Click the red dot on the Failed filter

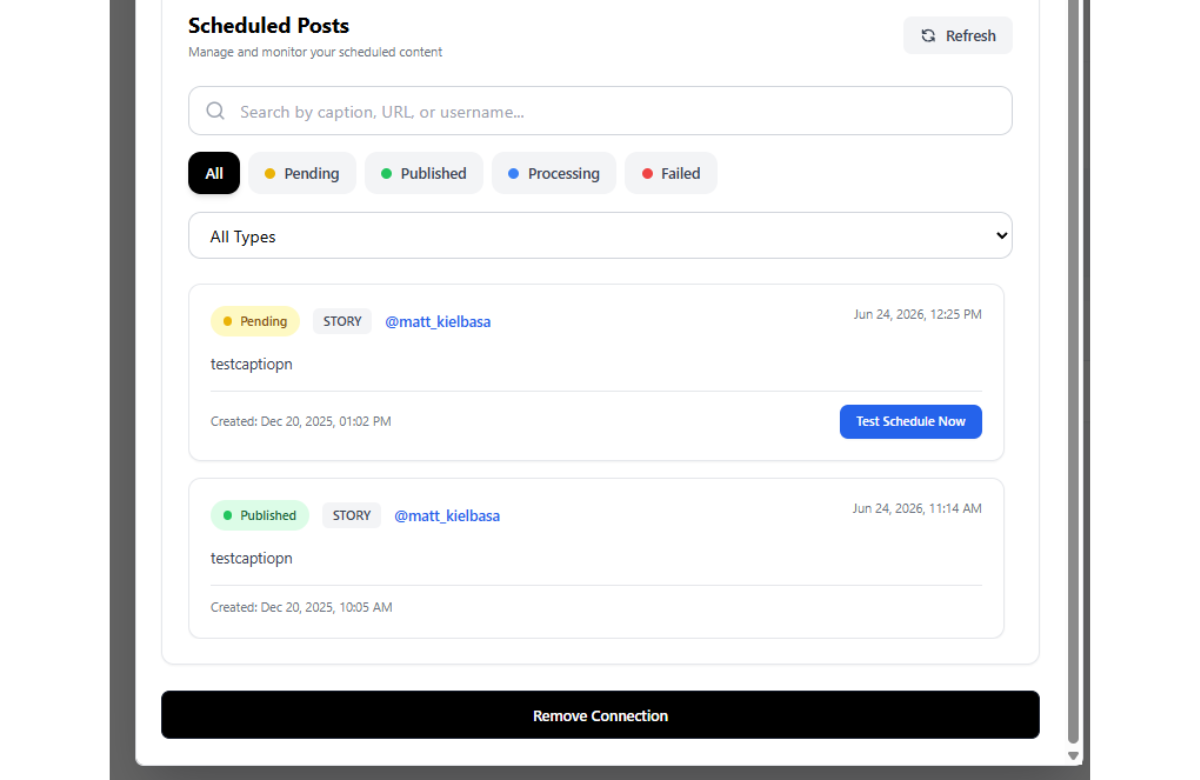click(x=647, y=173)
